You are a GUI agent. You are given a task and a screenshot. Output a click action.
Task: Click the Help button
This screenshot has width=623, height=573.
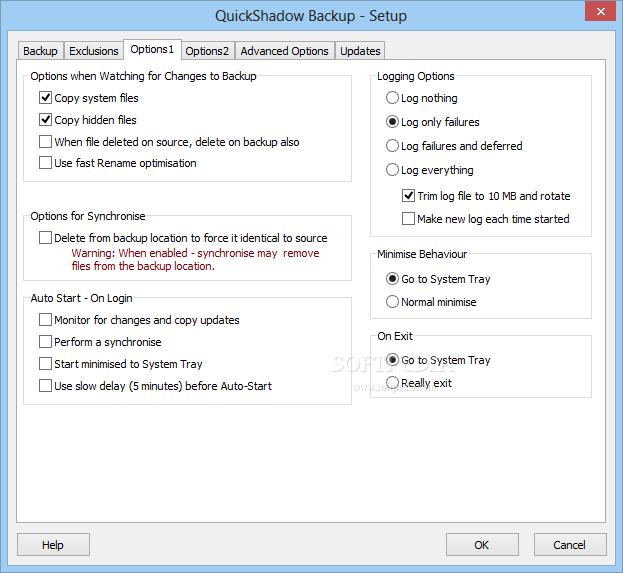coord(53,545)
